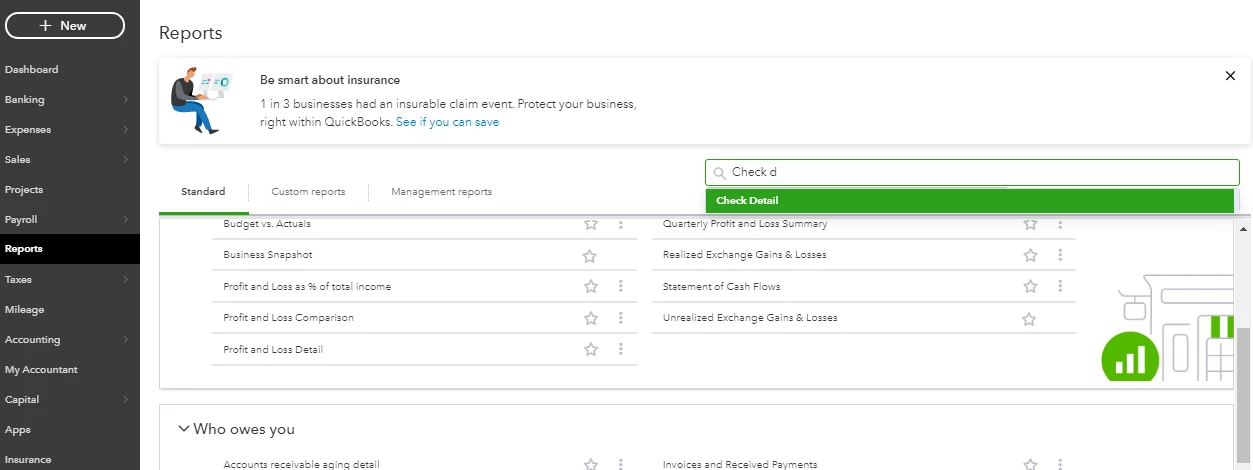Click the report search field

[972, 172]
